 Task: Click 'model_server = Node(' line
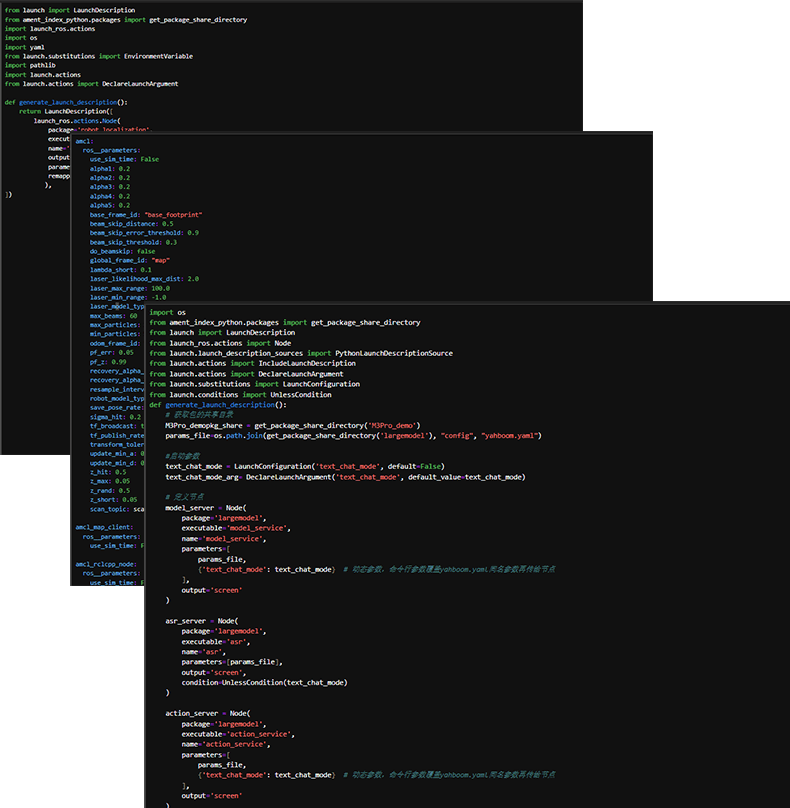(x=206, y=508)
